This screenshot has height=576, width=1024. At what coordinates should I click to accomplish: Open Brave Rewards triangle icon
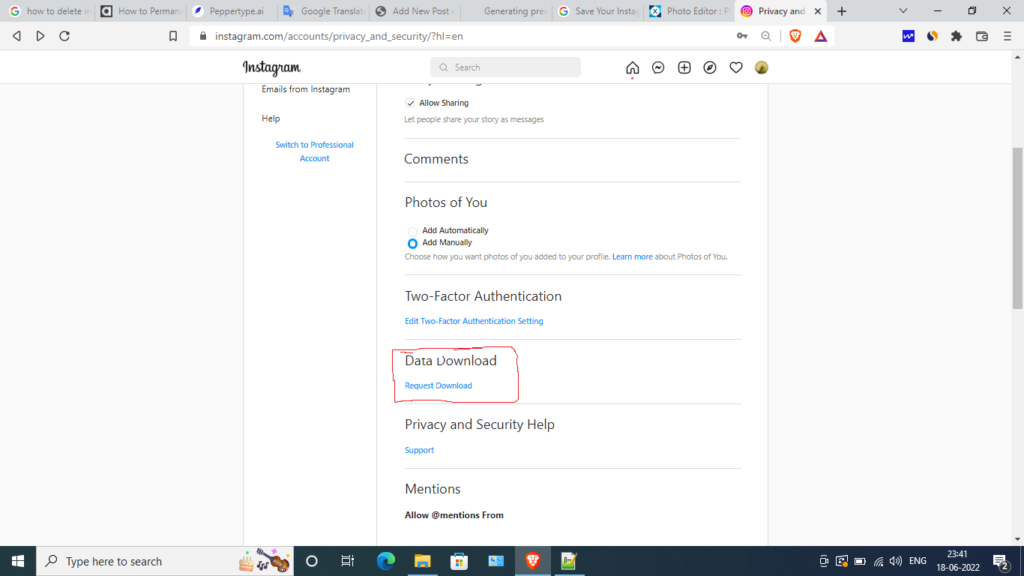point(820,36)
